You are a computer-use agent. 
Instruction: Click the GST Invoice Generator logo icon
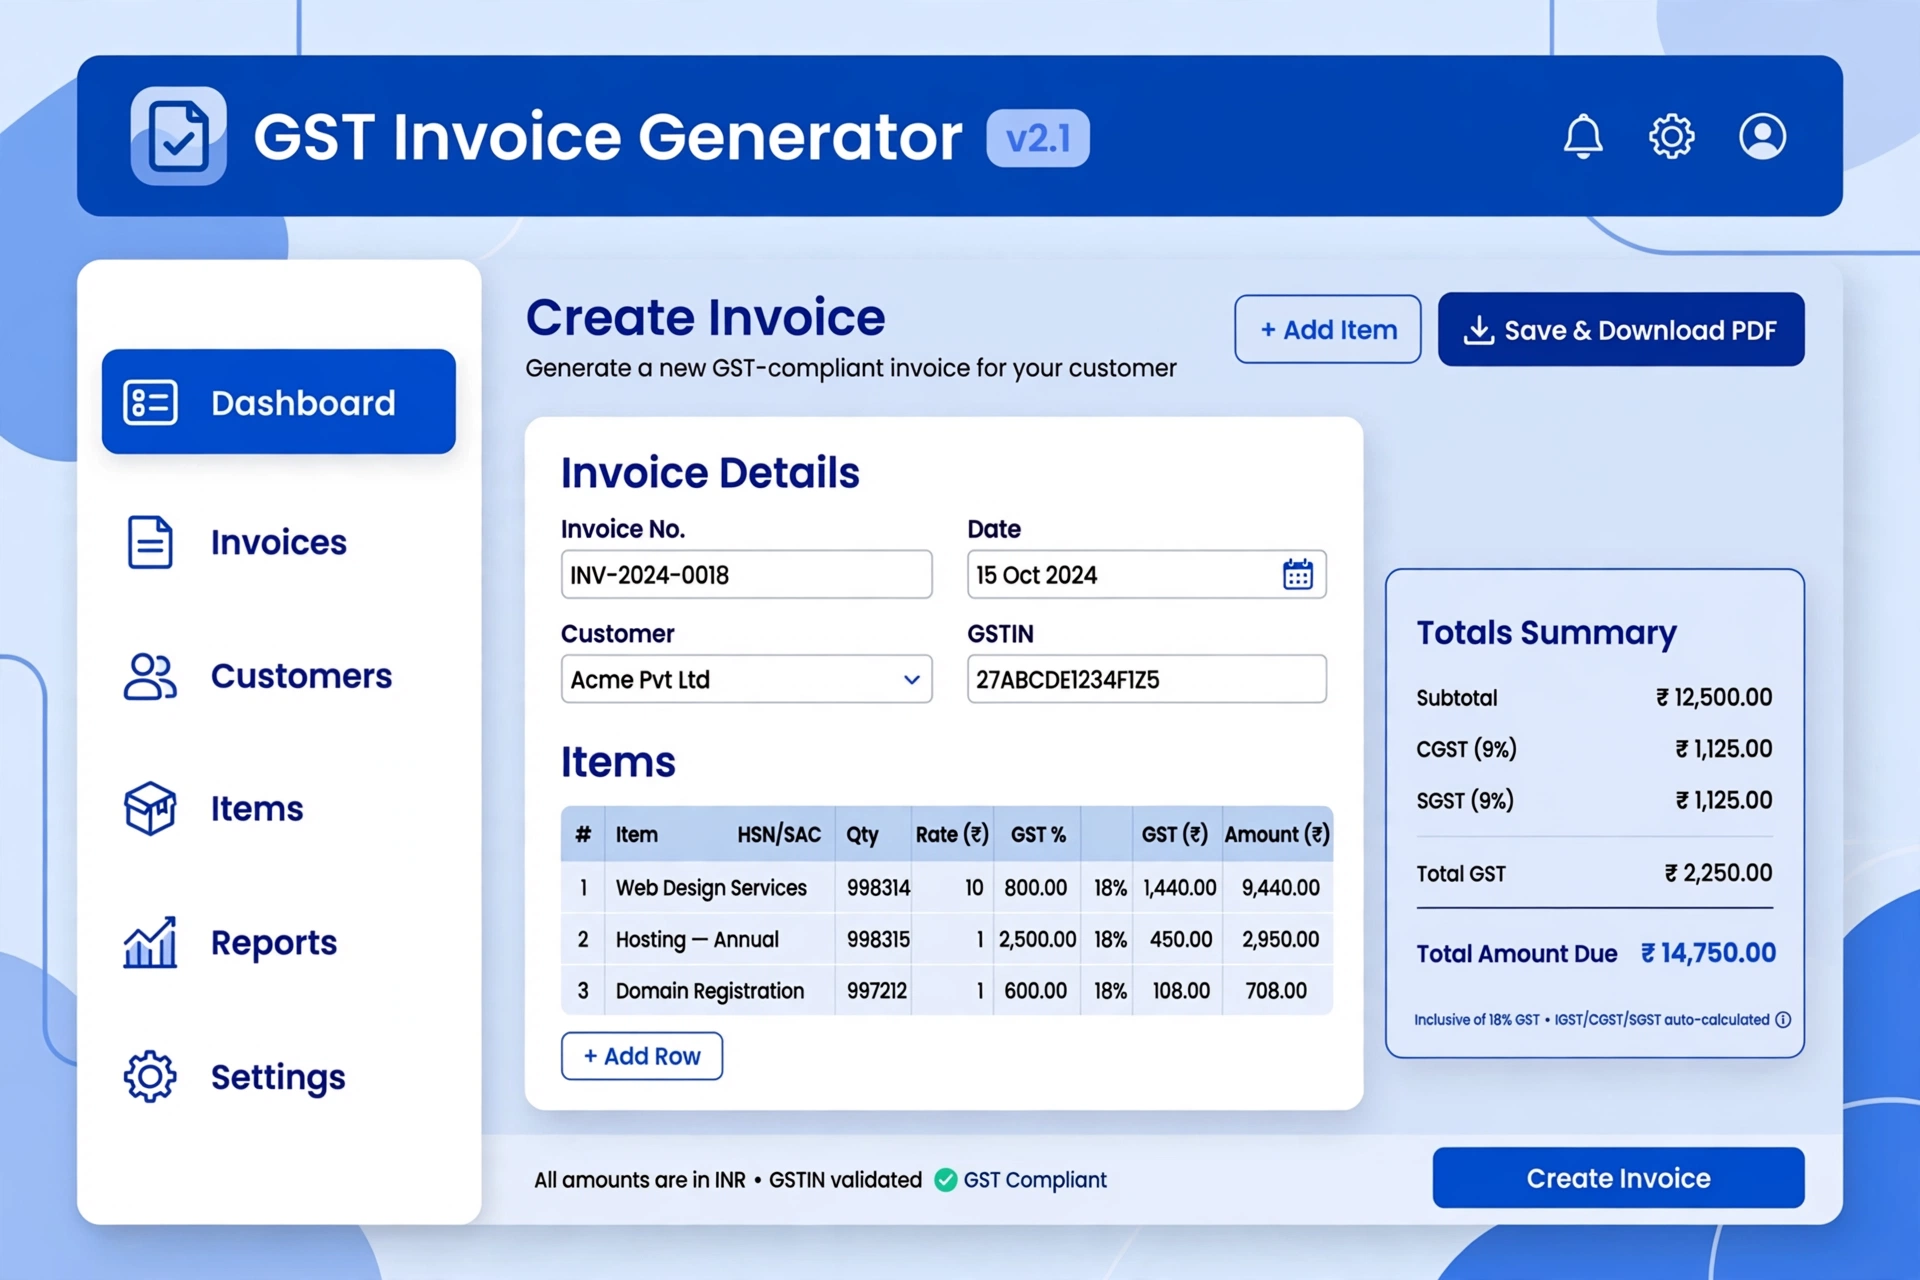(x=179, y=136)
